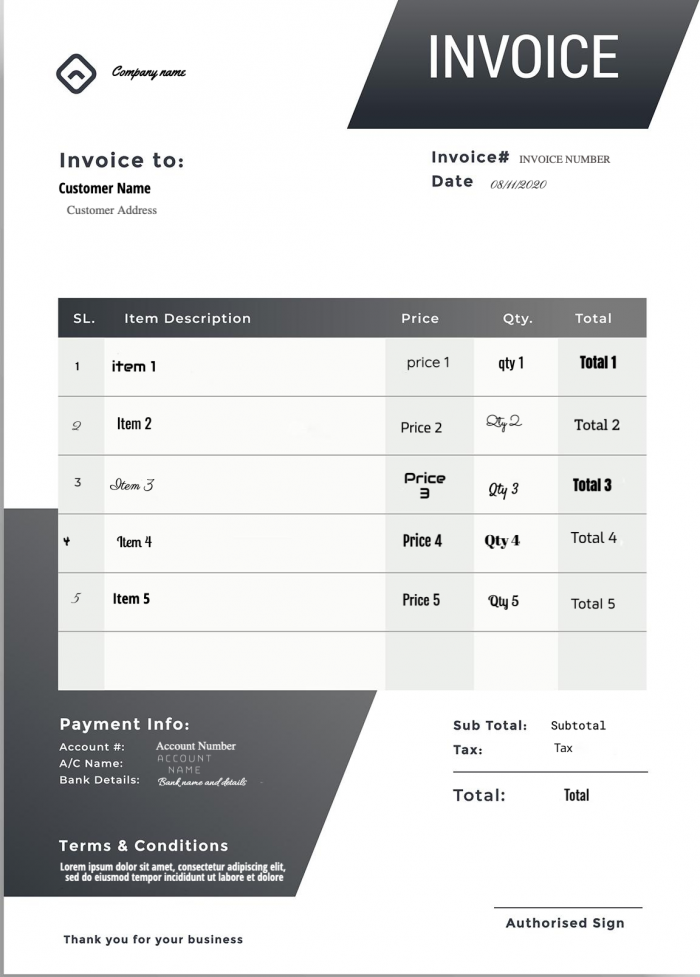Select the Total 4 cell

pyautogui.click(x=593, y=538)
